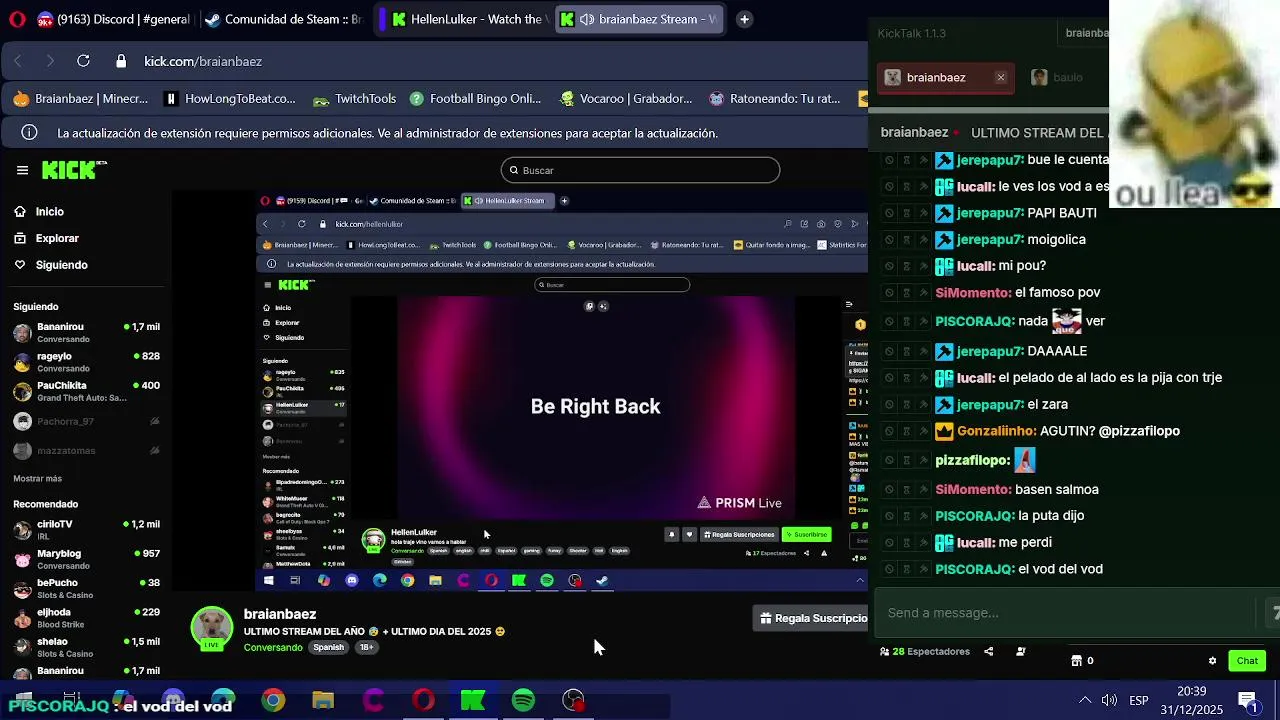1280x720 pixels.
Task: Mute audio on the braianbaez Stream tab
Action: click(x=587, y=19)
